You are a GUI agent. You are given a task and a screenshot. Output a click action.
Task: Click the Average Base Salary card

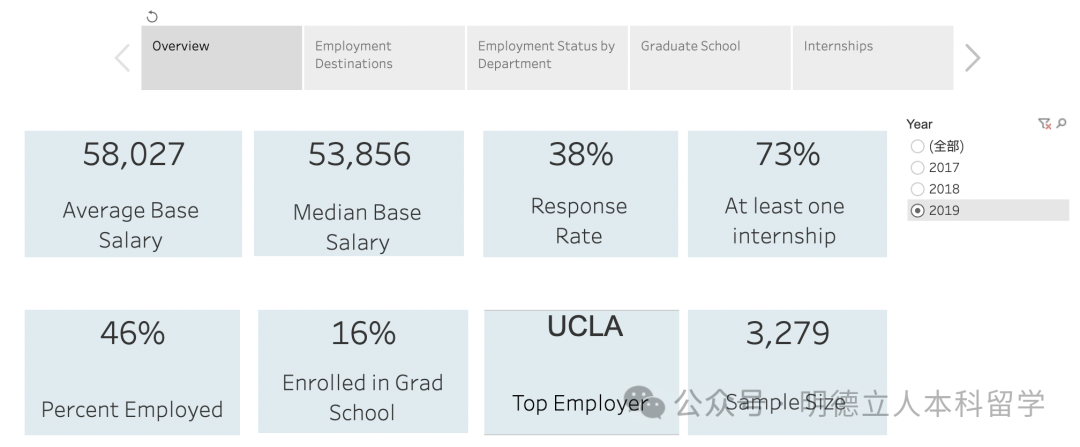coord(133,194)
